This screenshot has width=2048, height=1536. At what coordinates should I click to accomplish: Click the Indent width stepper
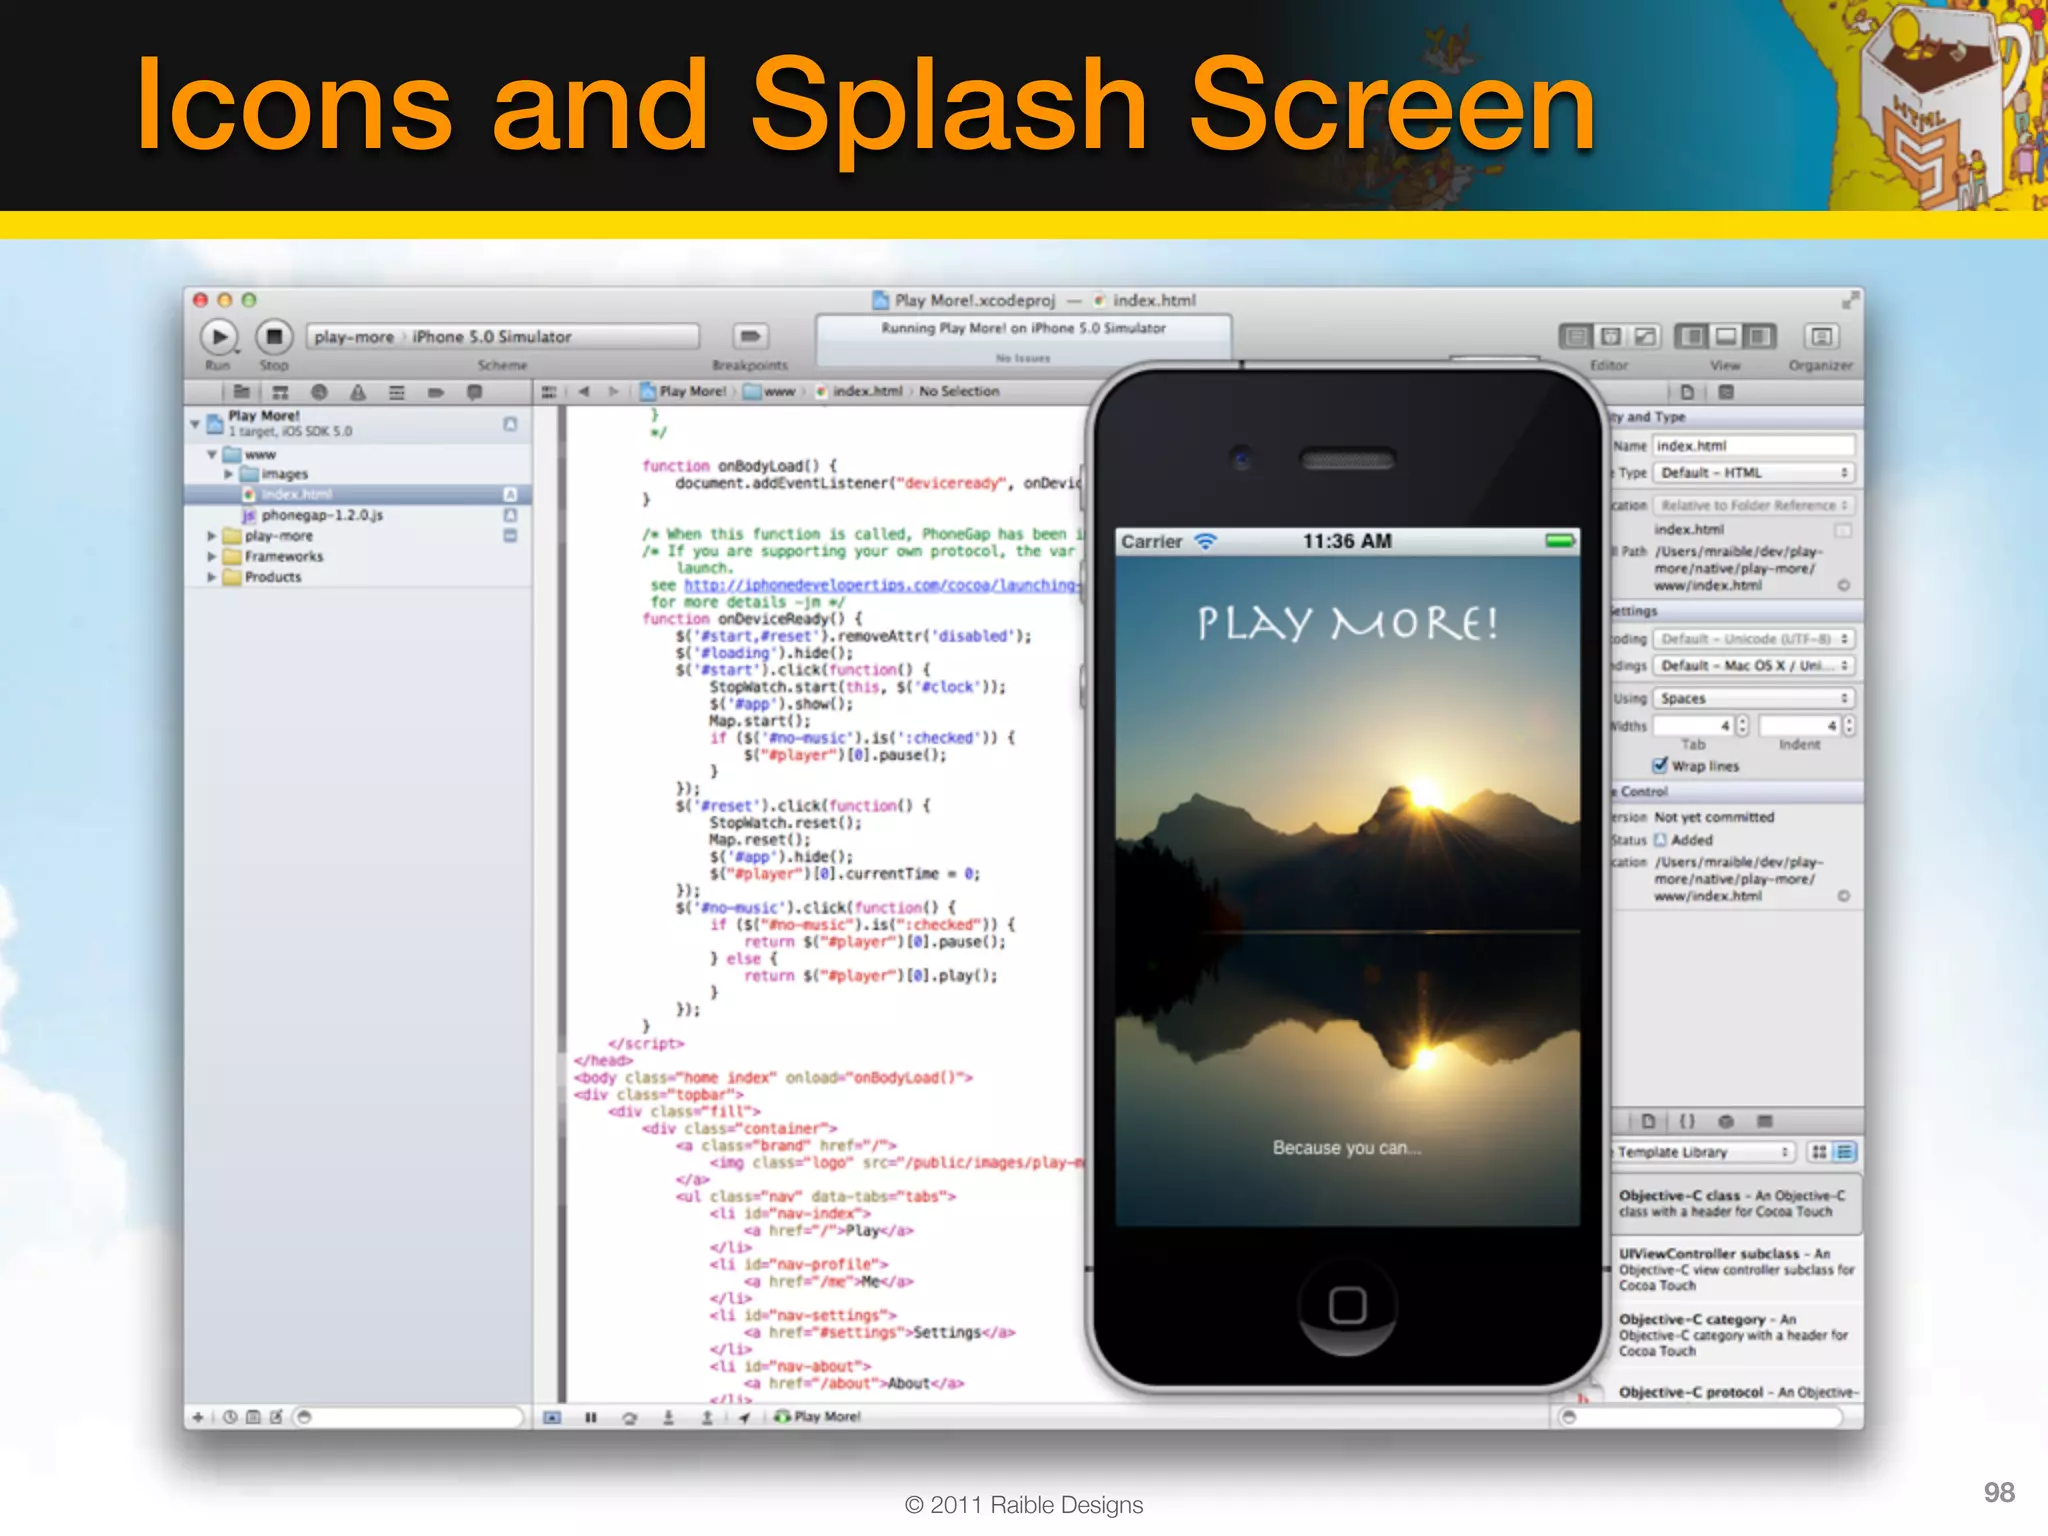tap(1849, 725)
